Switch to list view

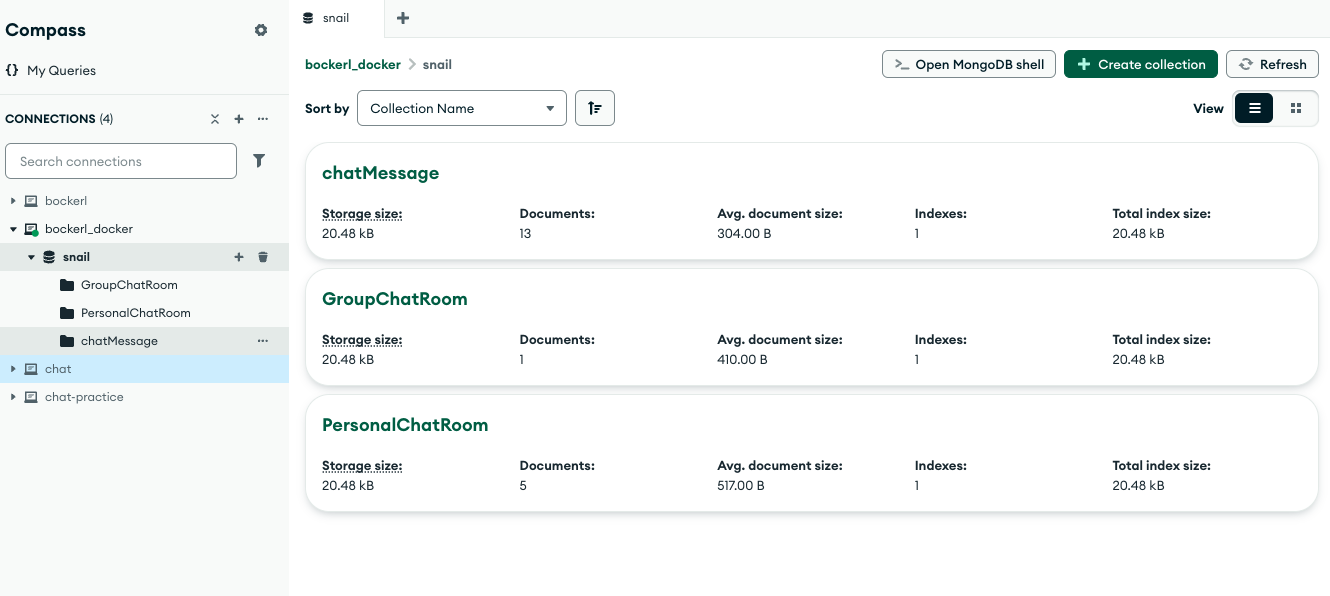1254,108
